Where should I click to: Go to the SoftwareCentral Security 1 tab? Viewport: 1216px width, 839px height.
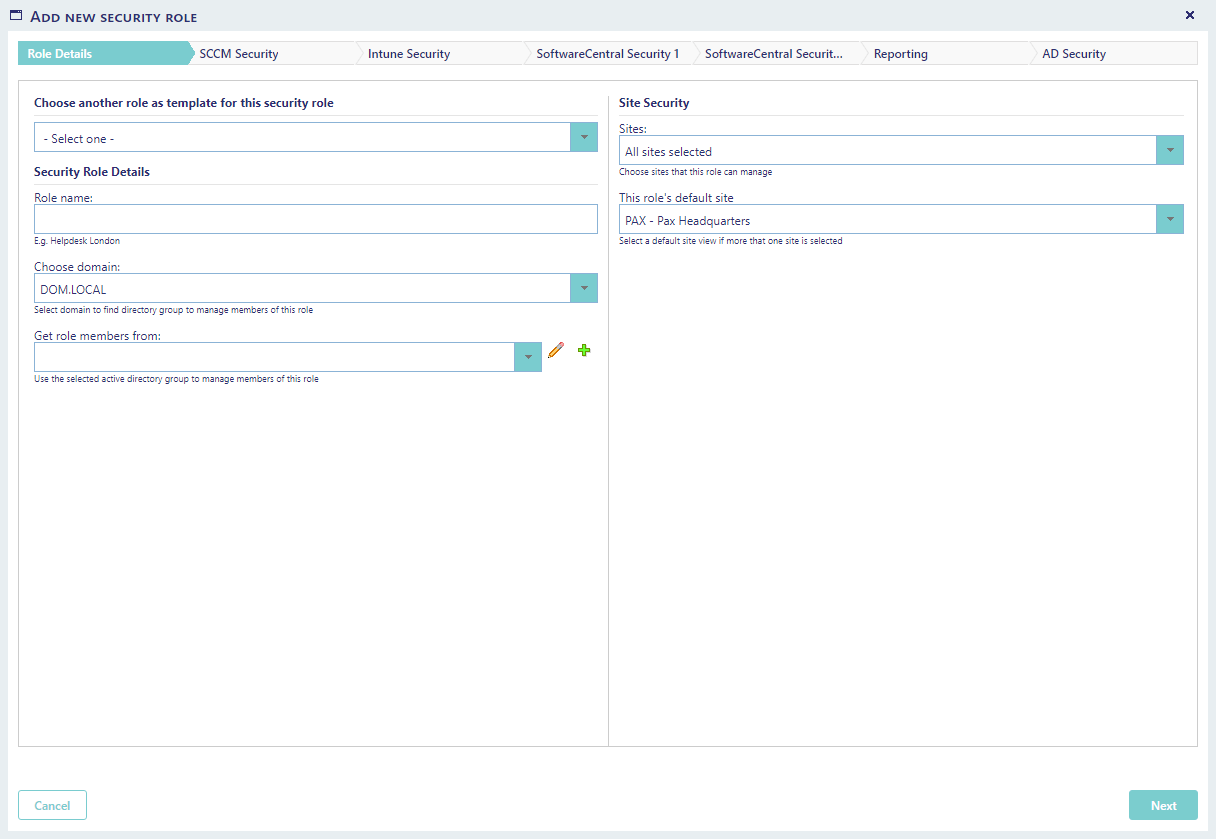(607, 54)
